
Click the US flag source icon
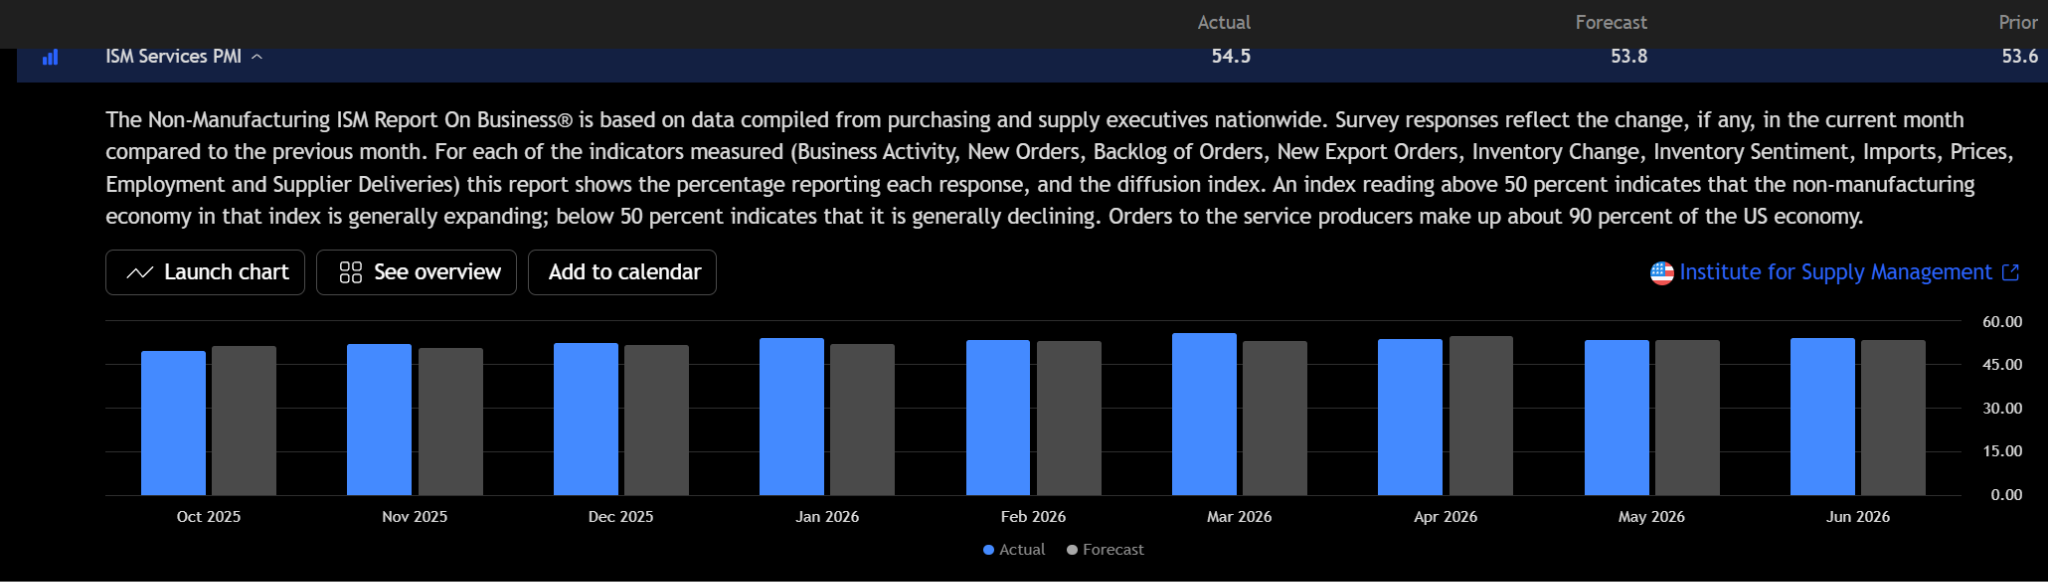coord(1662,273)
